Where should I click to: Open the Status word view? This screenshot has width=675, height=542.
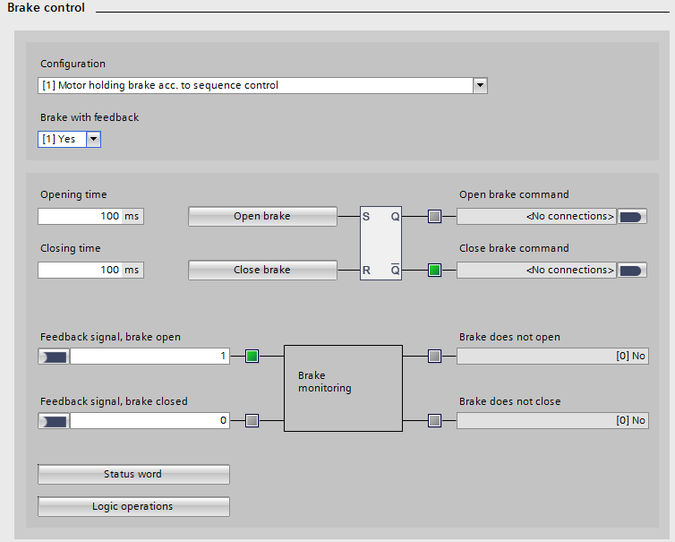[133, 474]
